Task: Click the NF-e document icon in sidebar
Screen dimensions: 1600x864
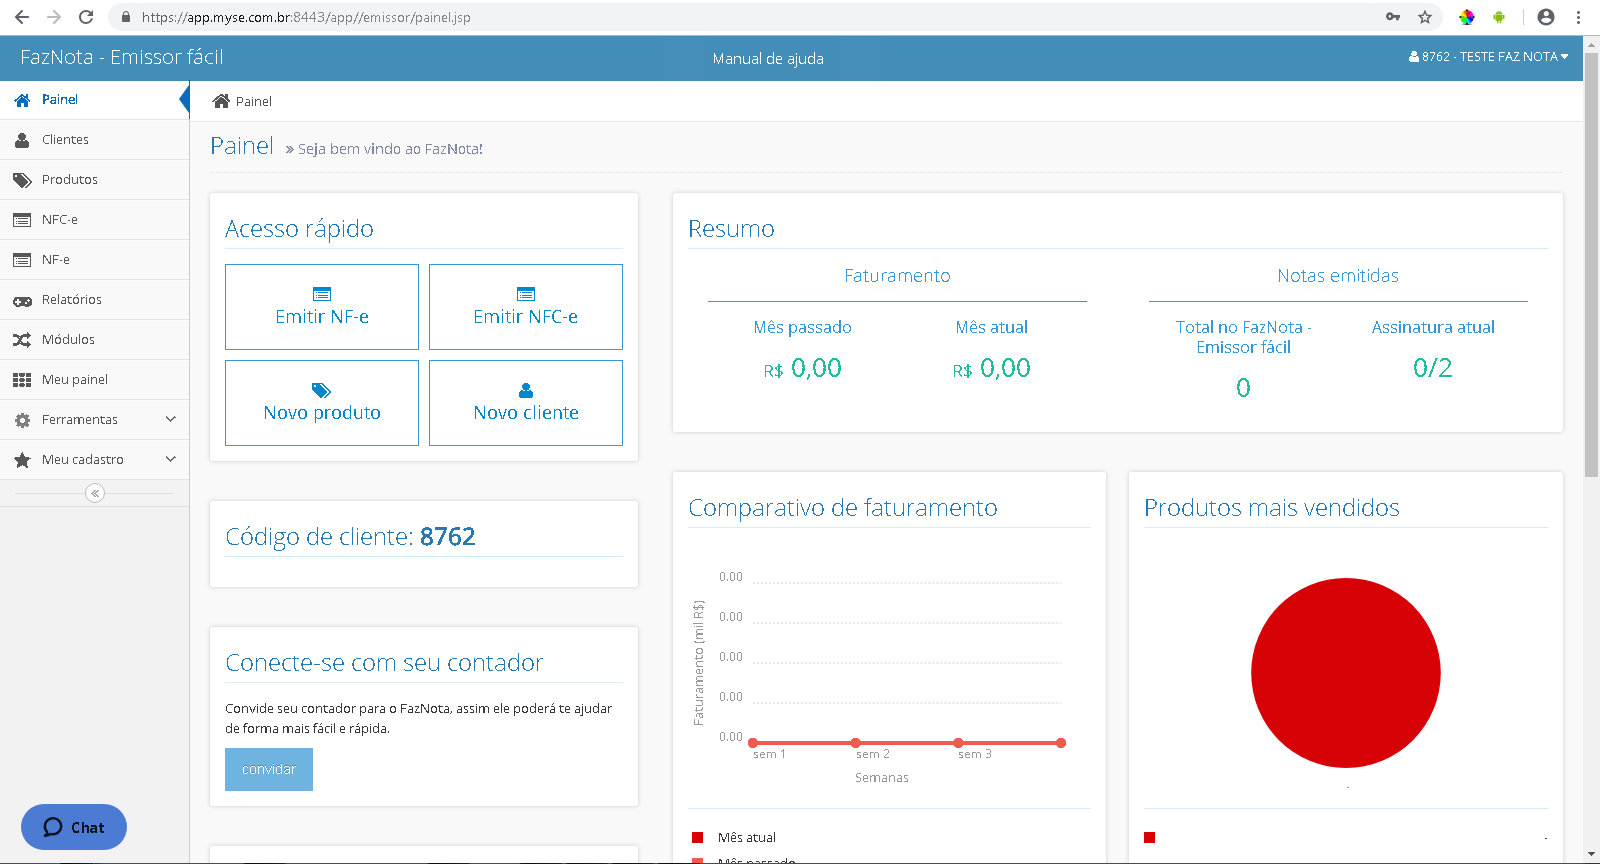Action: [x=22, y=260]
